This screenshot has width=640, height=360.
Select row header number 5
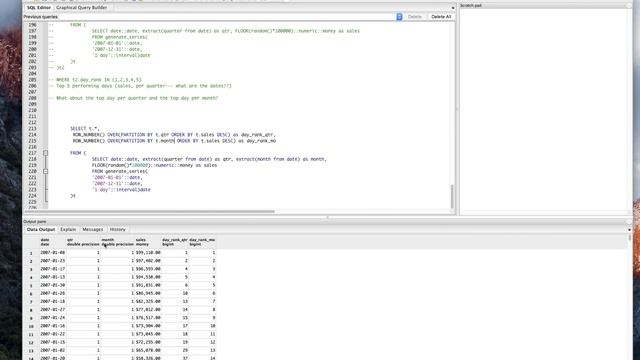click(31, 286)
